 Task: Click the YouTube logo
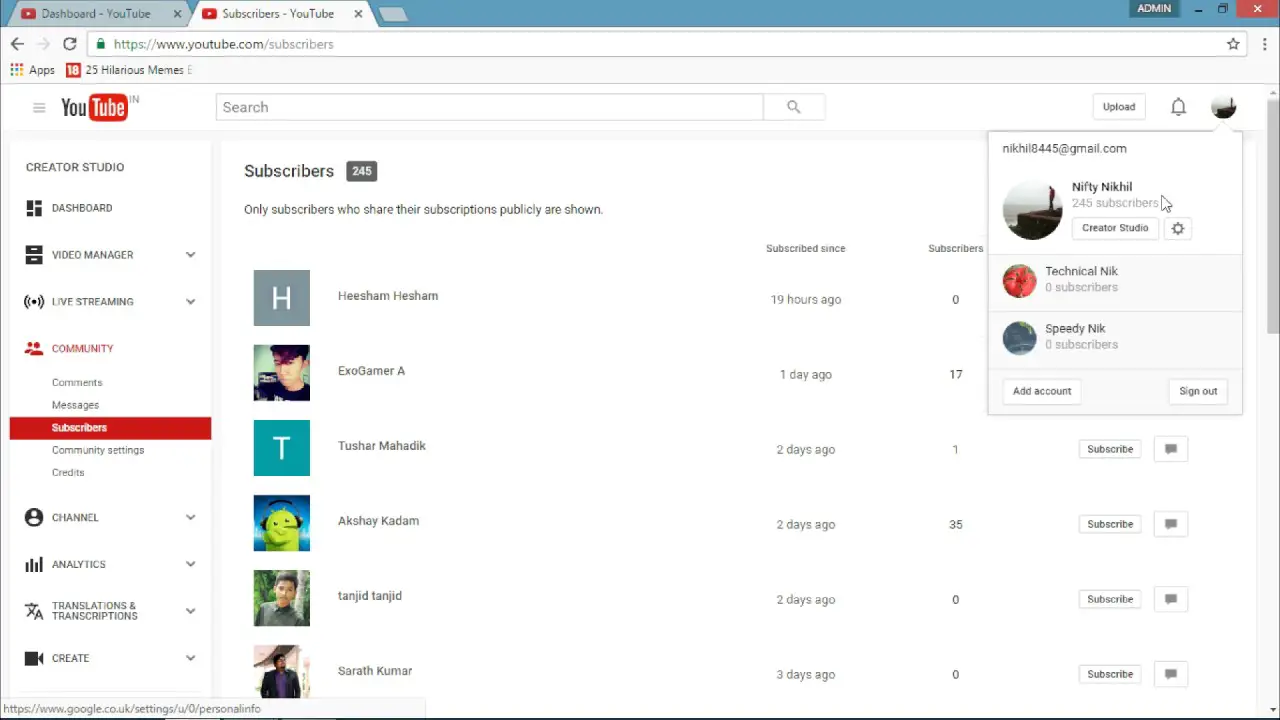click(95, 107)
